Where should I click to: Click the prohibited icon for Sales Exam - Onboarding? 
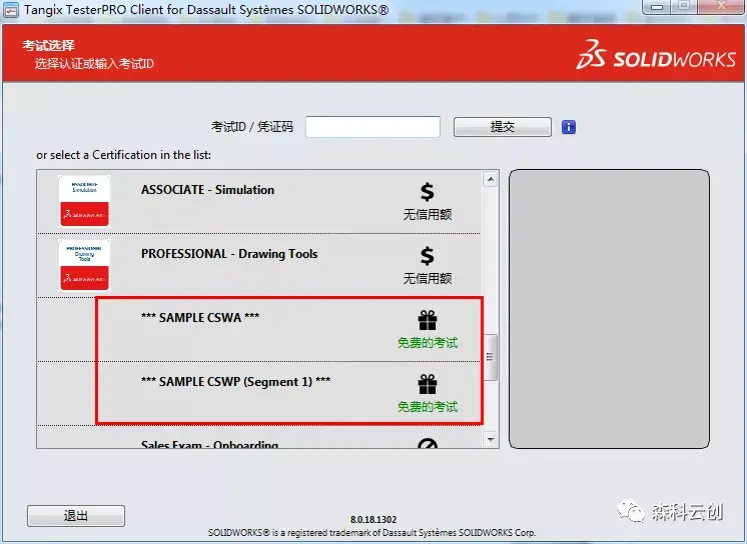tap(427, 444)
